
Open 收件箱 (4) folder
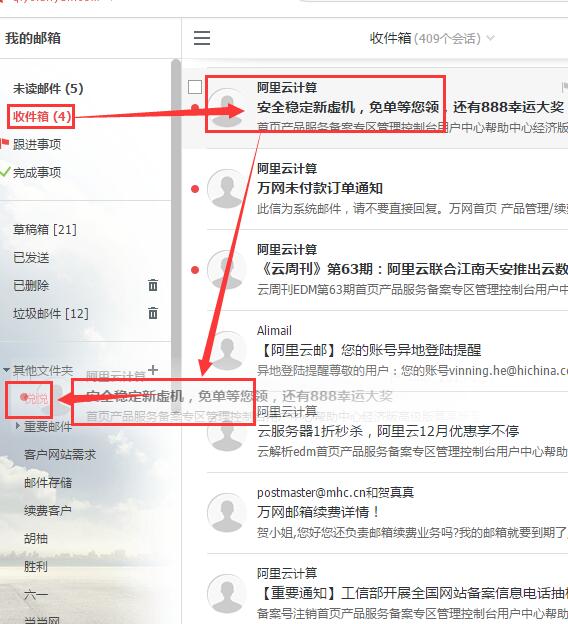click(x=42, y=117)
